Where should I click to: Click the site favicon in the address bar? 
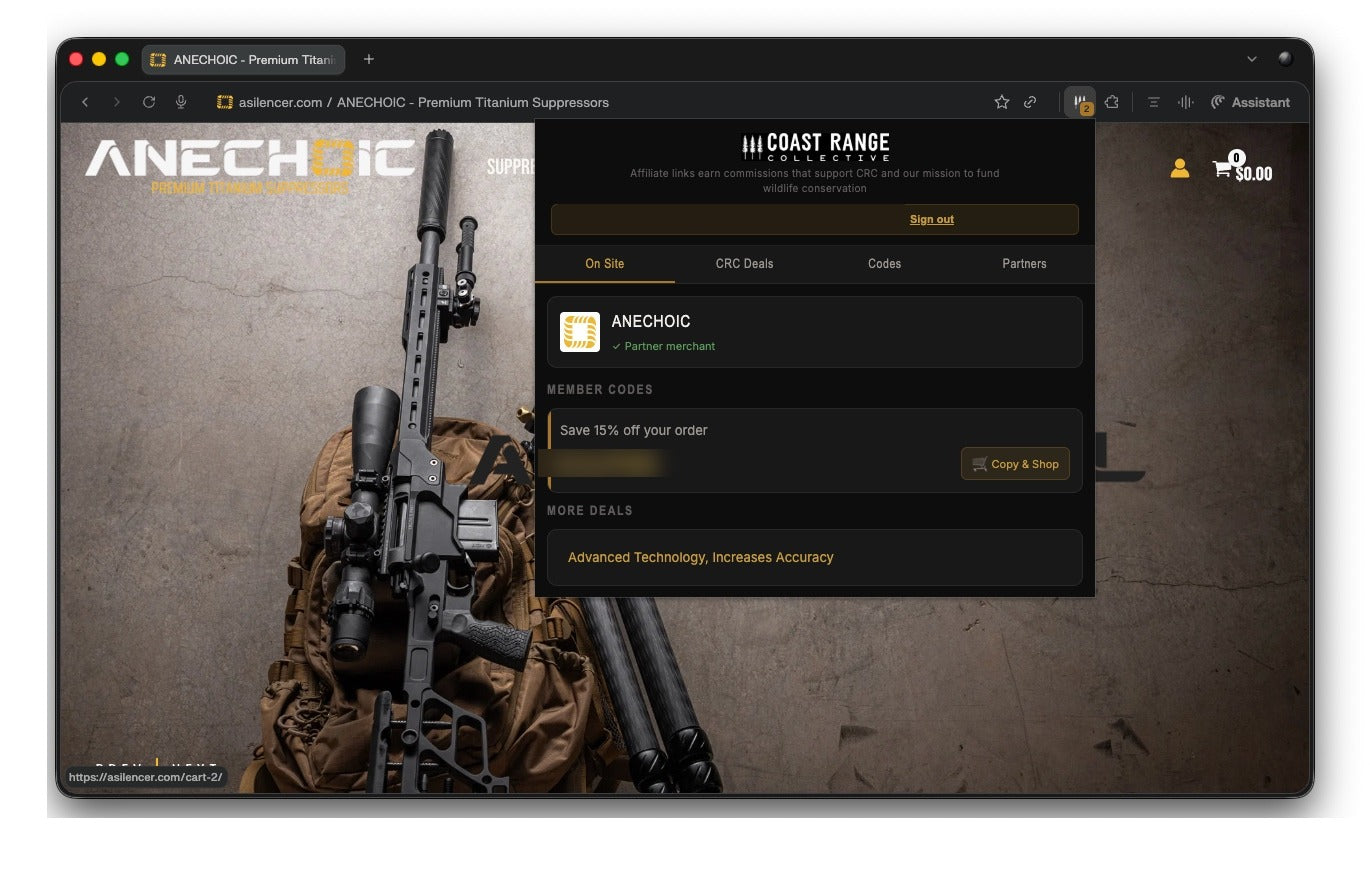[x=225, y=102]
